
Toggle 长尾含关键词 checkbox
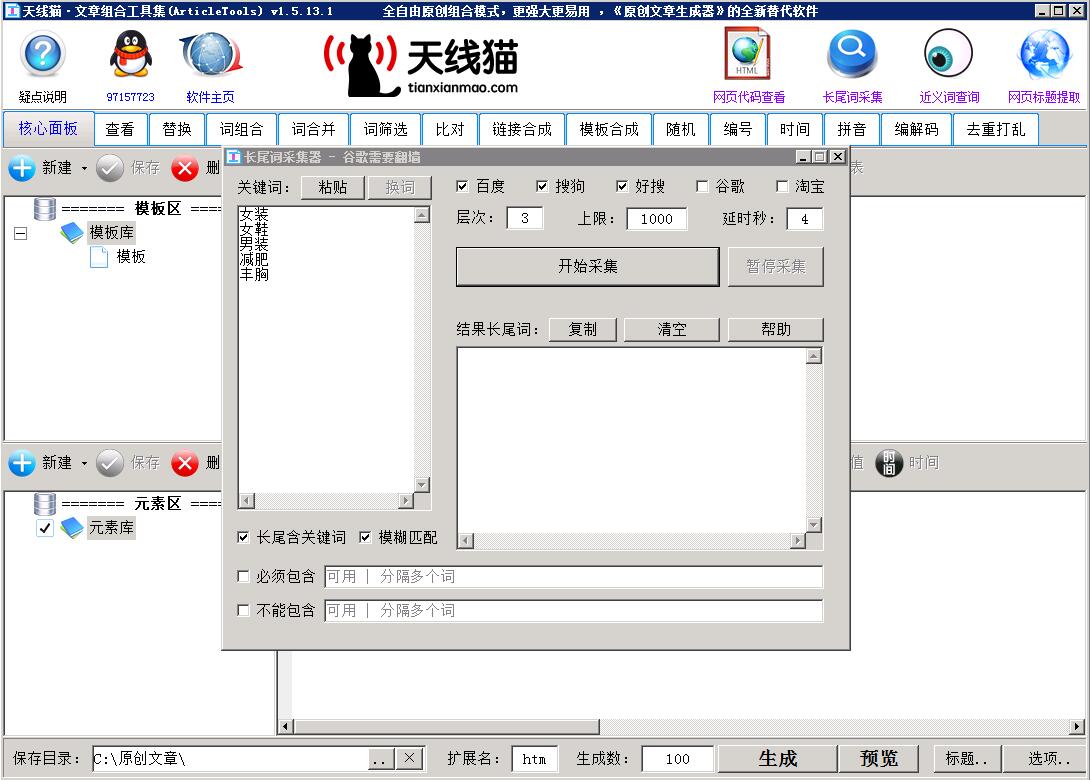pos(243,537)
